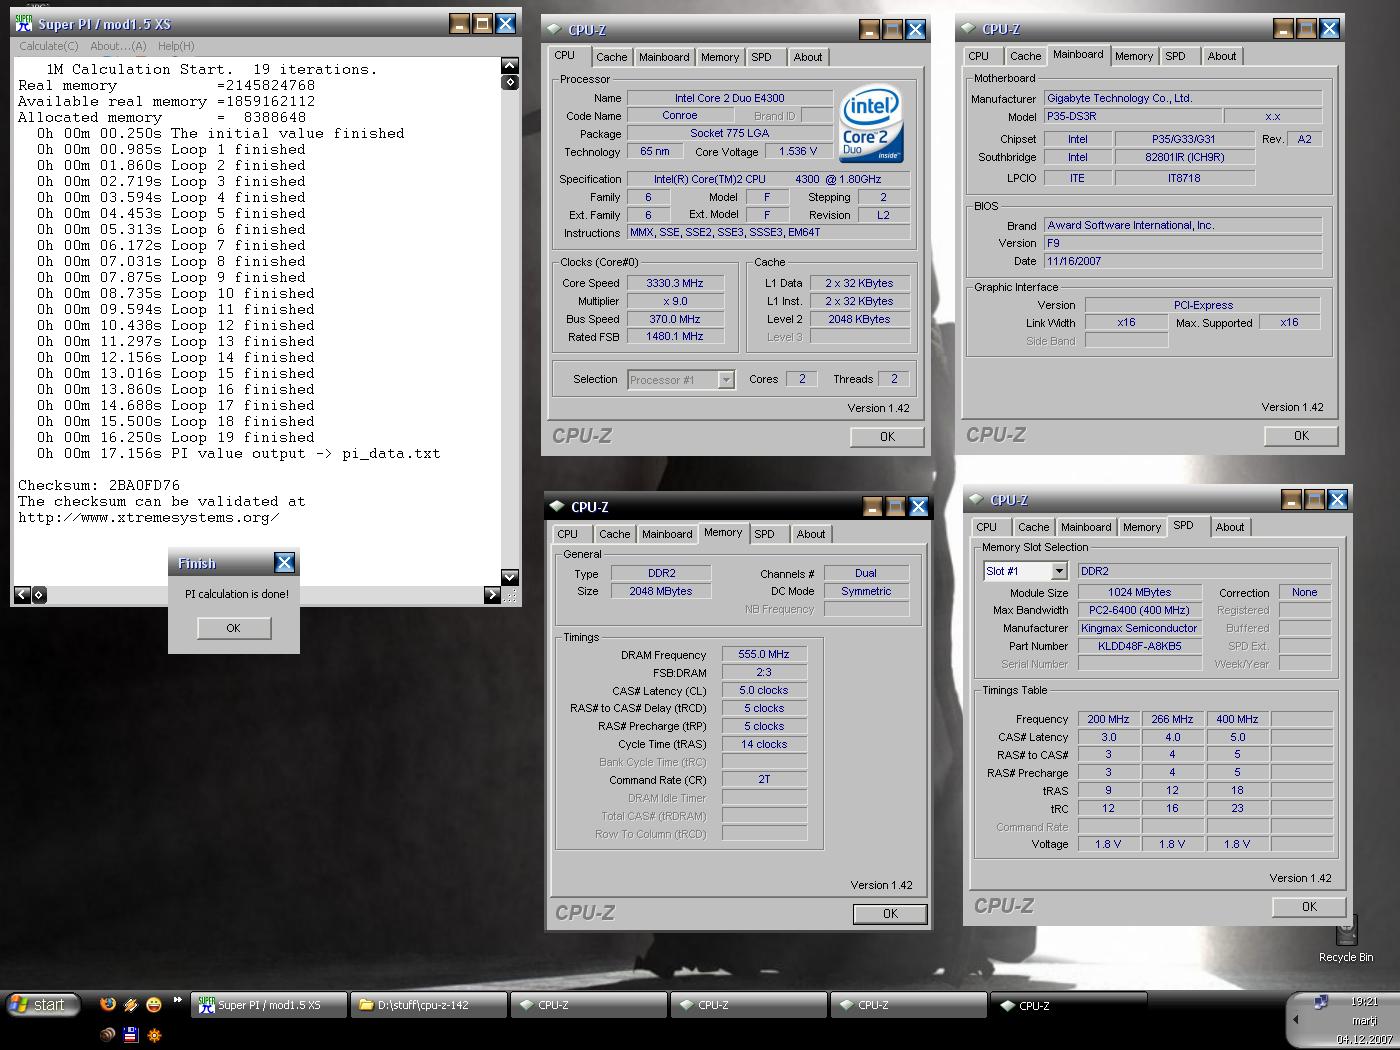Launch Firefox from the quick launch bar
This screenshot has height=1050, width=1400.
(108, 1004)
